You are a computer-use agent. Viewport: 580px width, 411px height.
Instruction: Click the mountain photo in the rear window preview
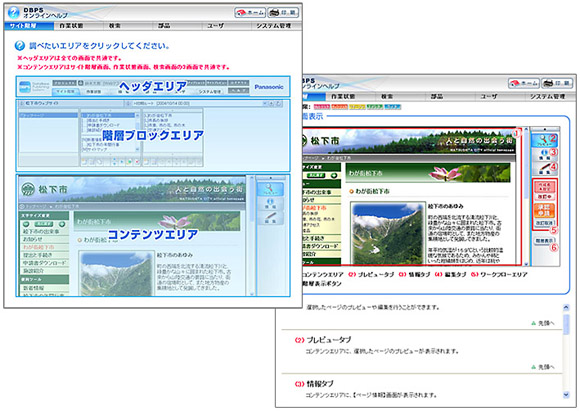388,234
